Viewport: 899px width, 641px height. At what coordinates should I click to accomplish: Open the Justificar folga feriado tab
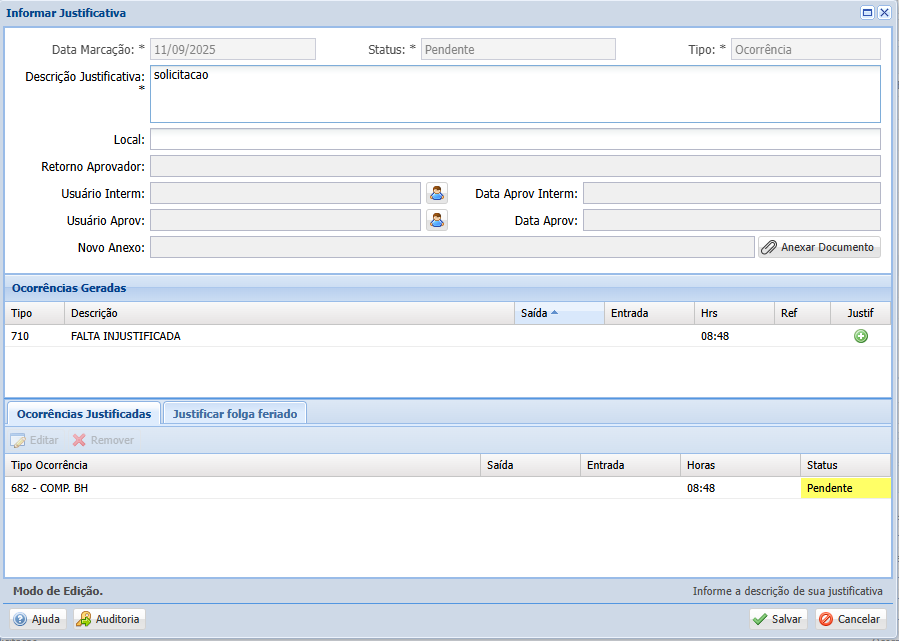(x=235, y=414)
